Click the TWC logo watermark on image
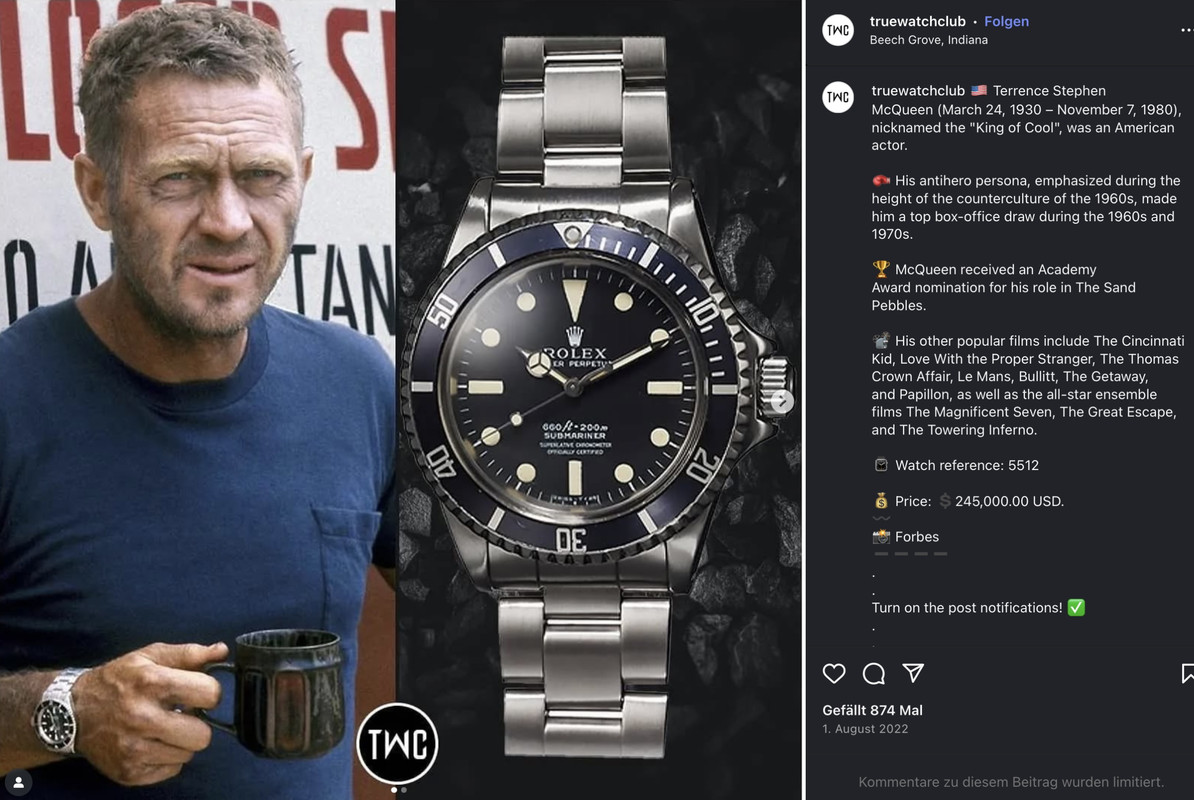1194x800 pixels. coord(397,744)
